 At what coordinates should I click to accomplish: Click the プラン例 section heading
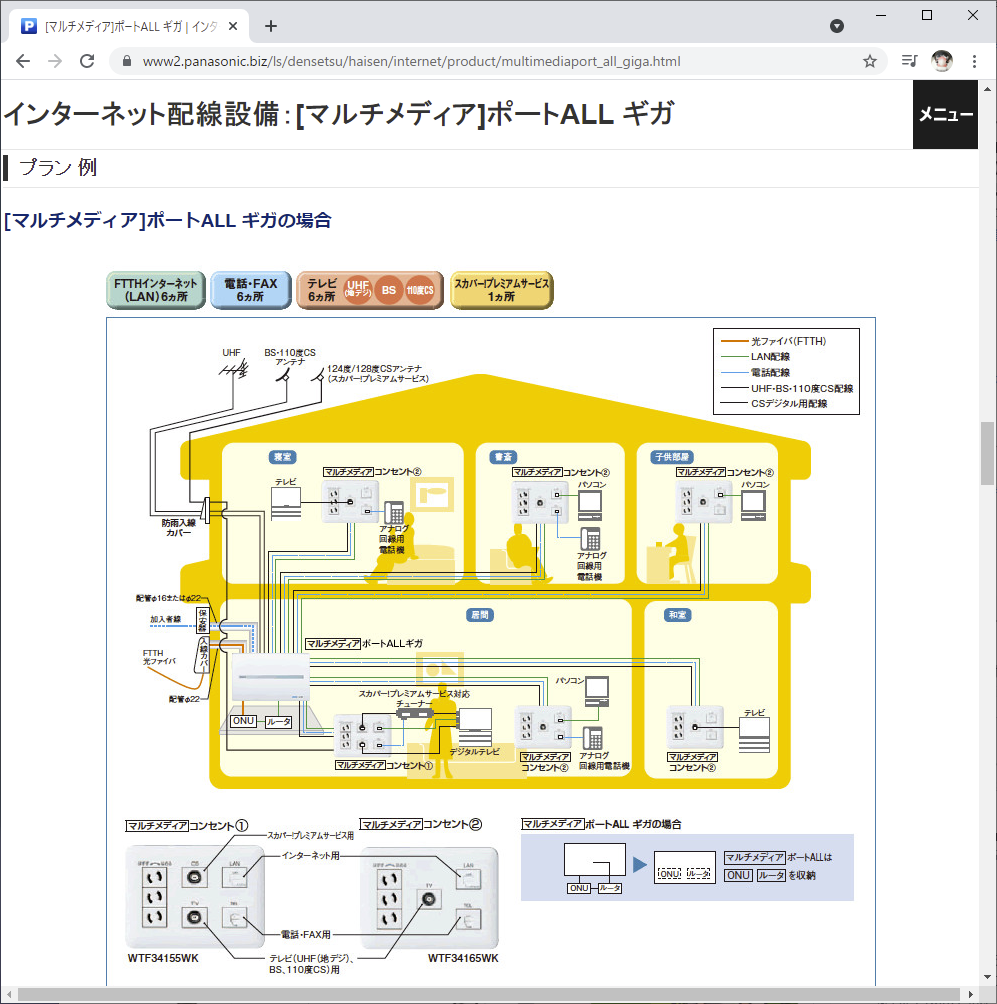click(x=58, y=168)
